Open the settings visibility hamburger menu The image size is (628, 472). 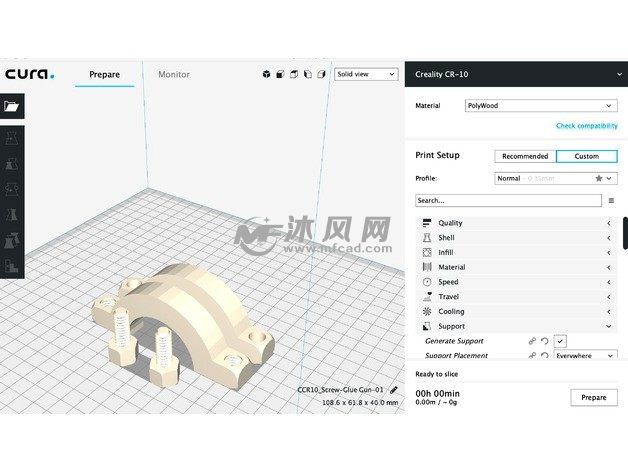click(x=611, y=200)
